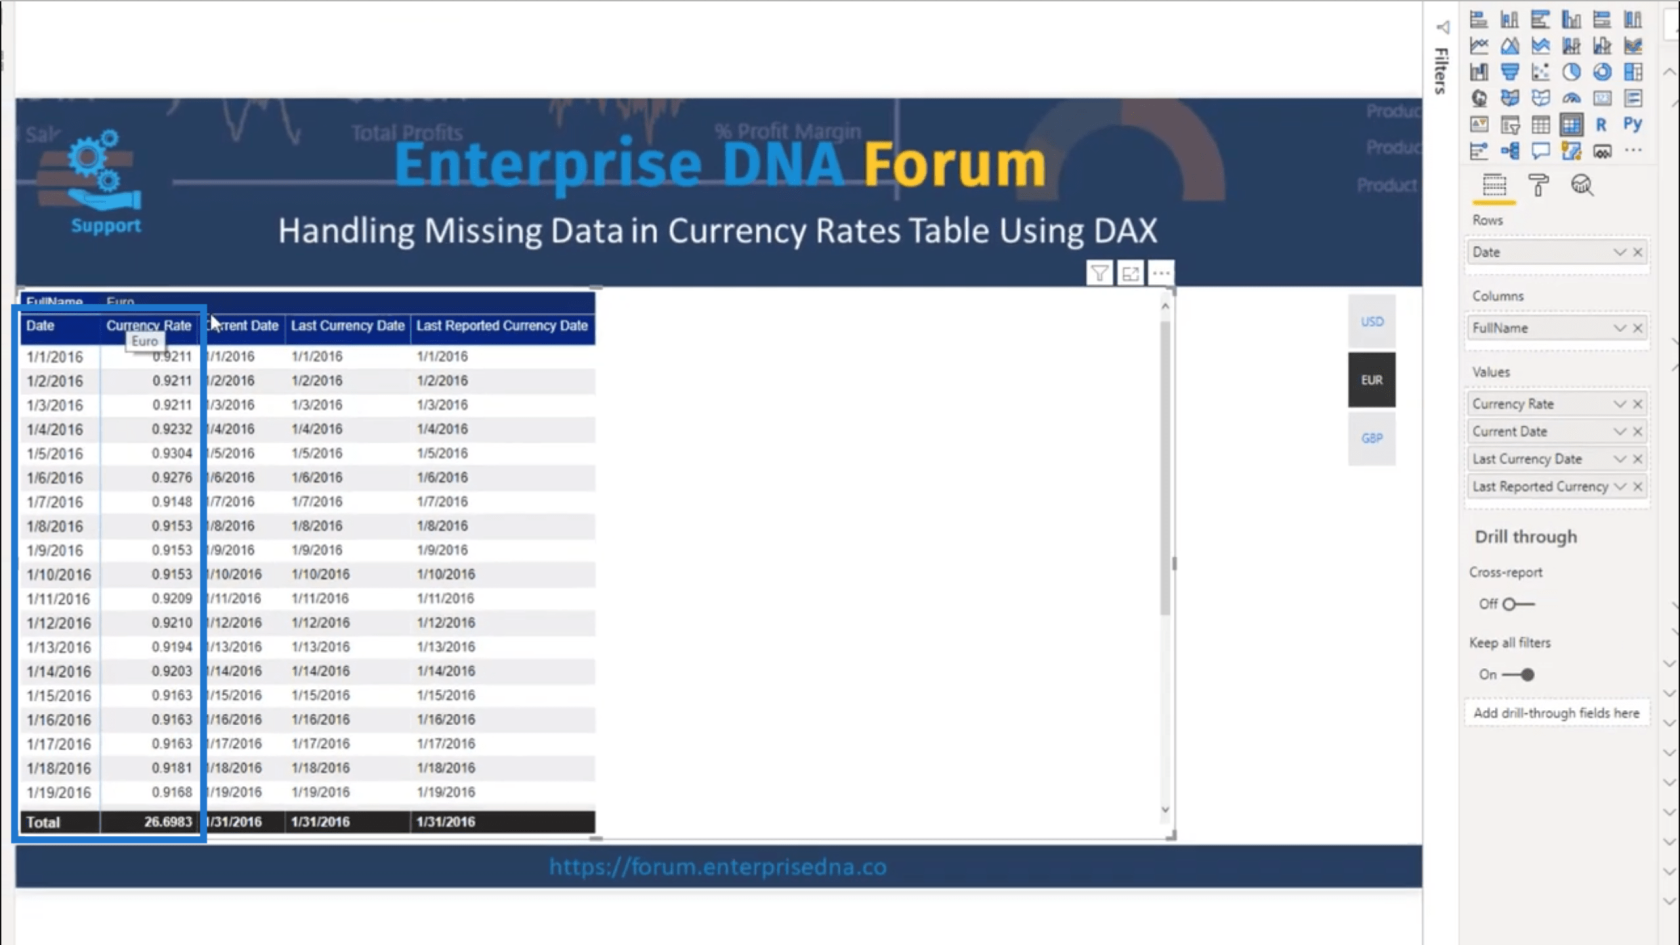Open the Date field dropdown in Rows
1680x945 pixels.
(1619, 252)
